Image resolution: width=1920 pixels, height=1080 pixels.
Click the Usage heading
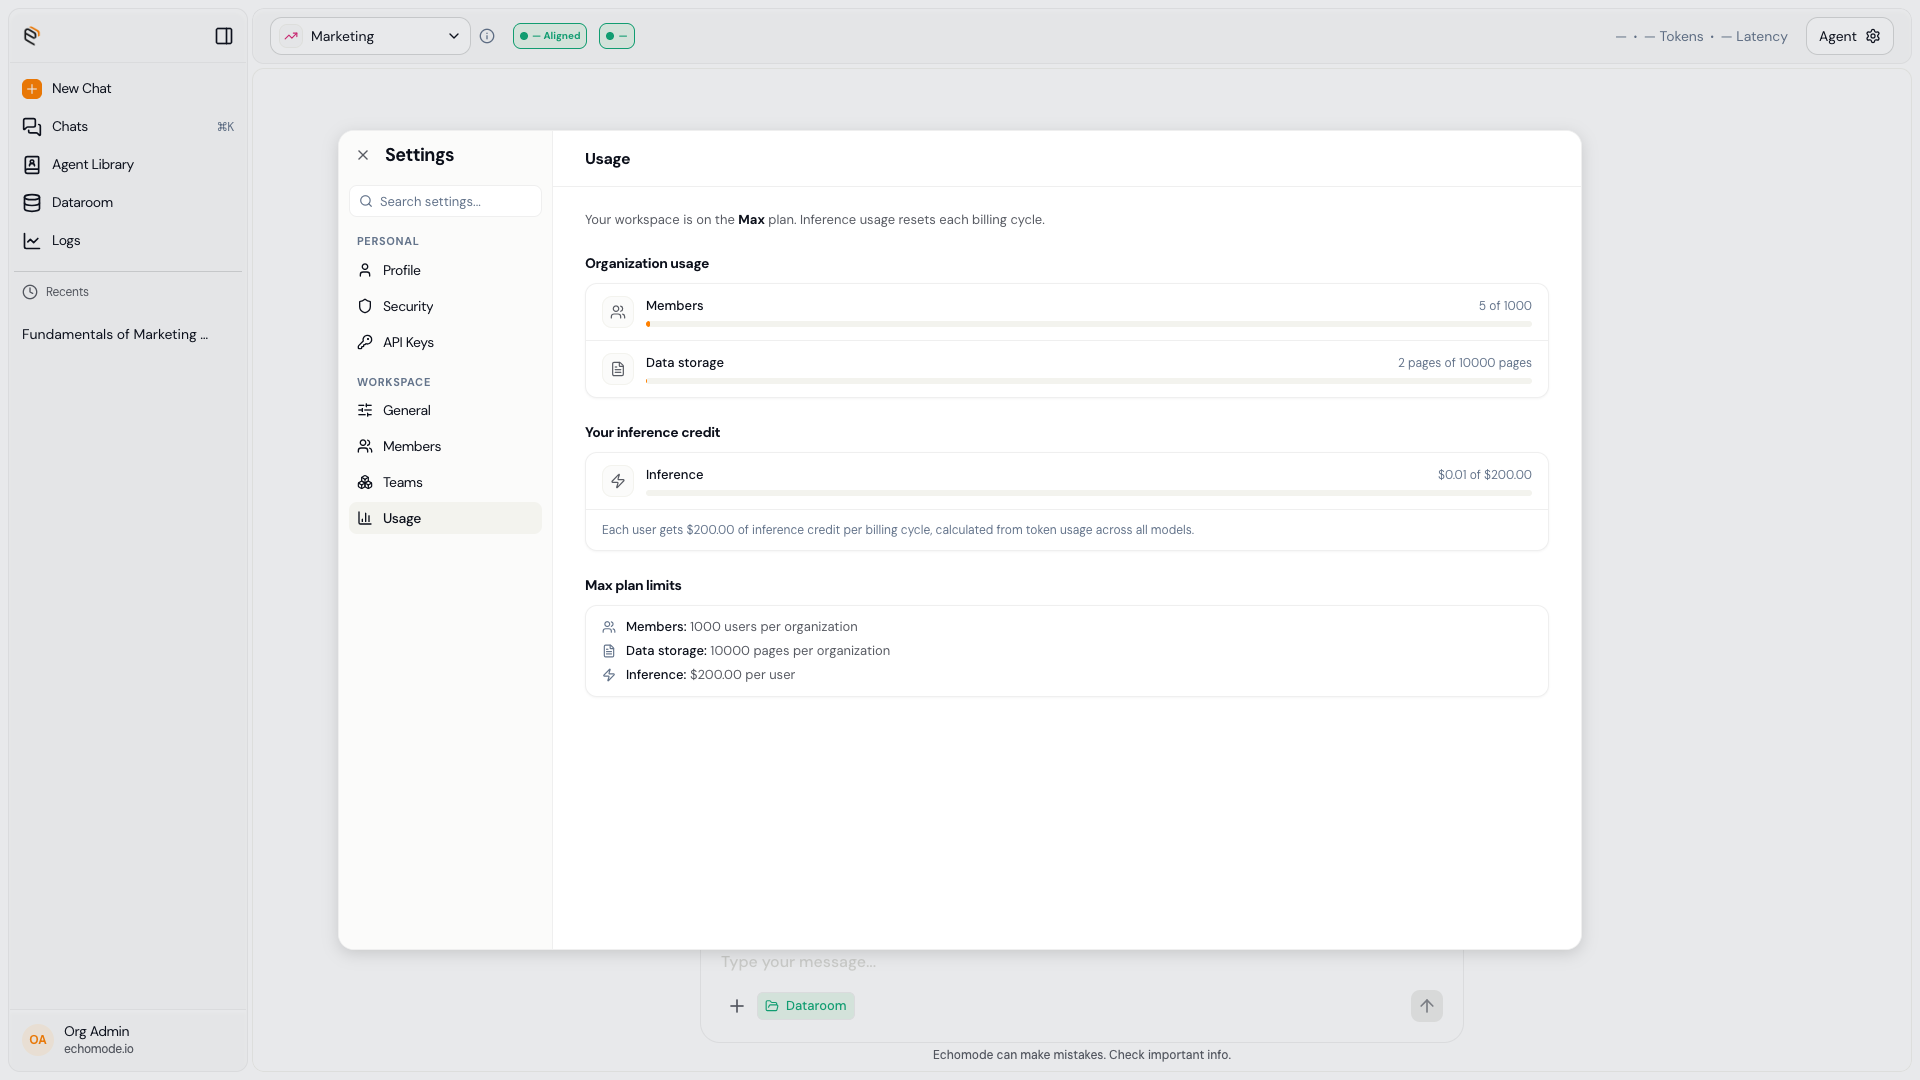tap(607, 159)
